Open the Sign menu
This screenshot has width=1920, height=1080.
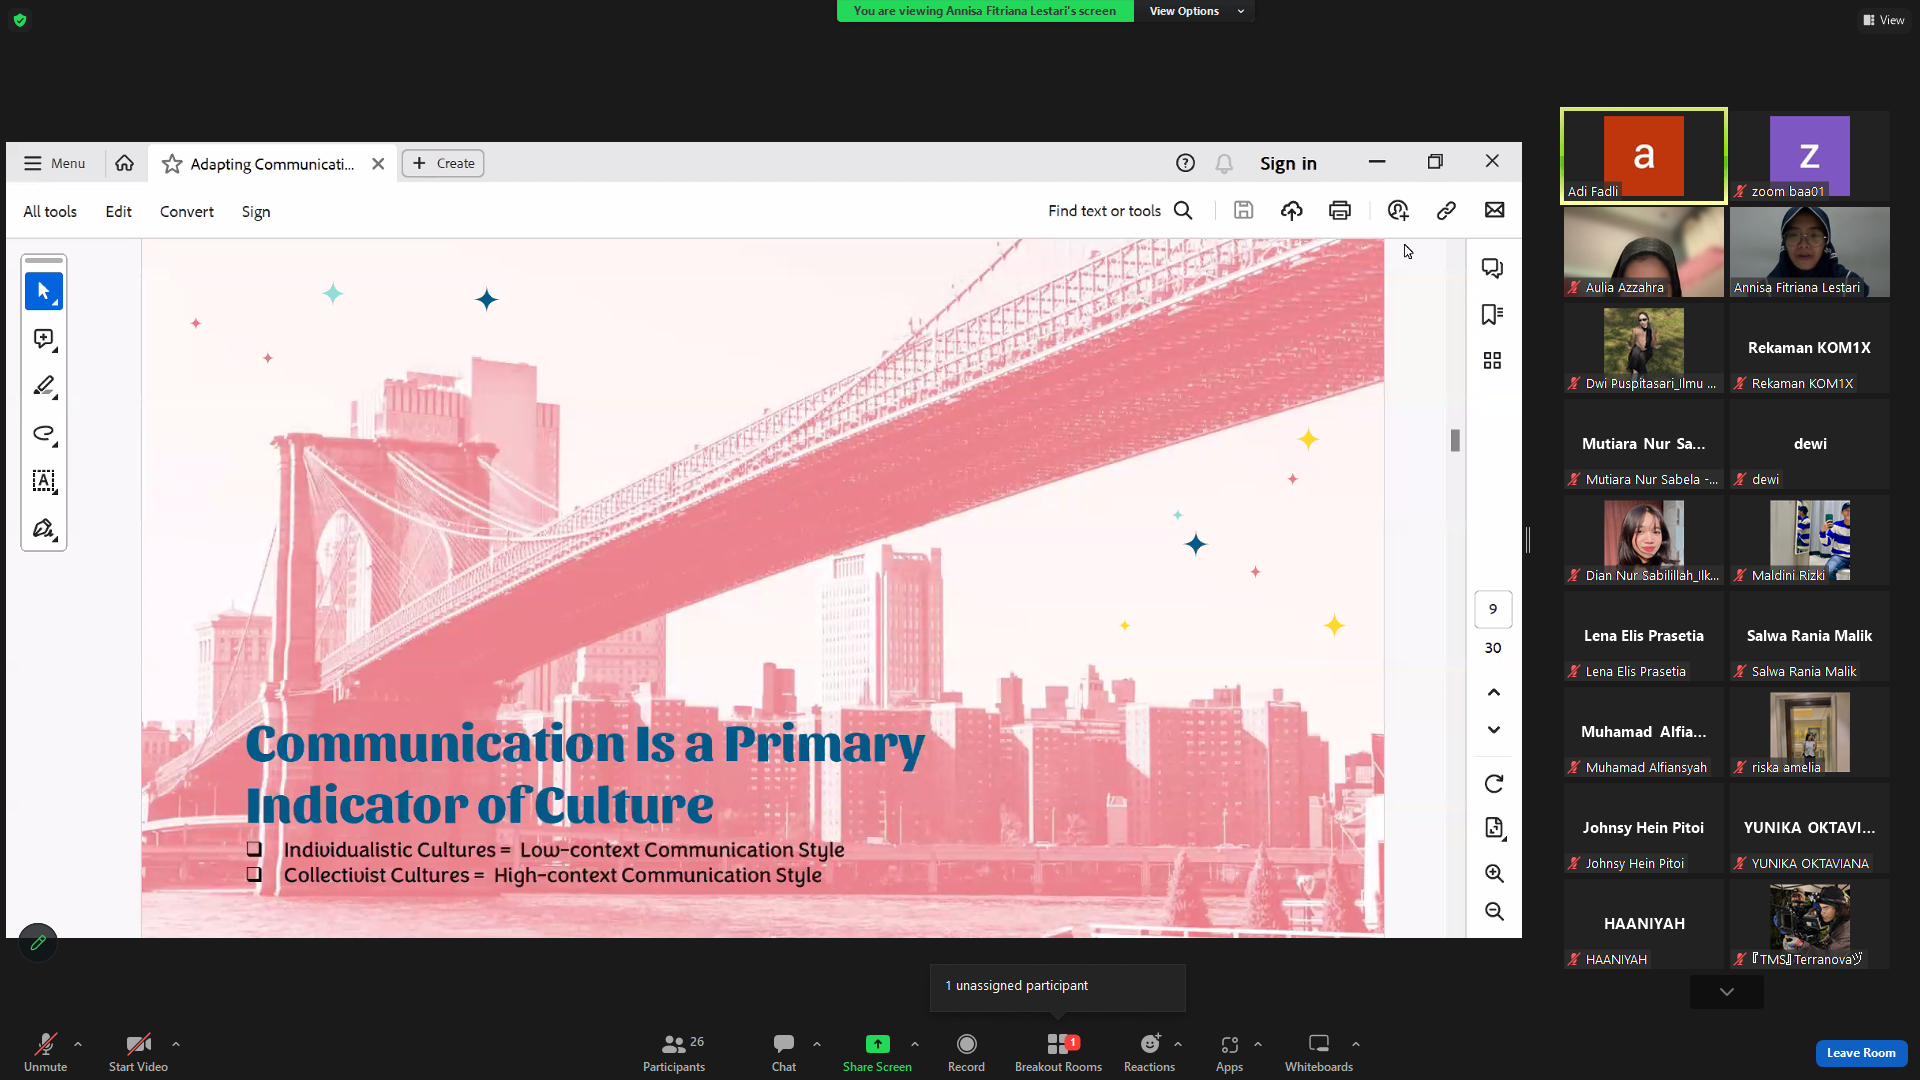pos(256,212)
